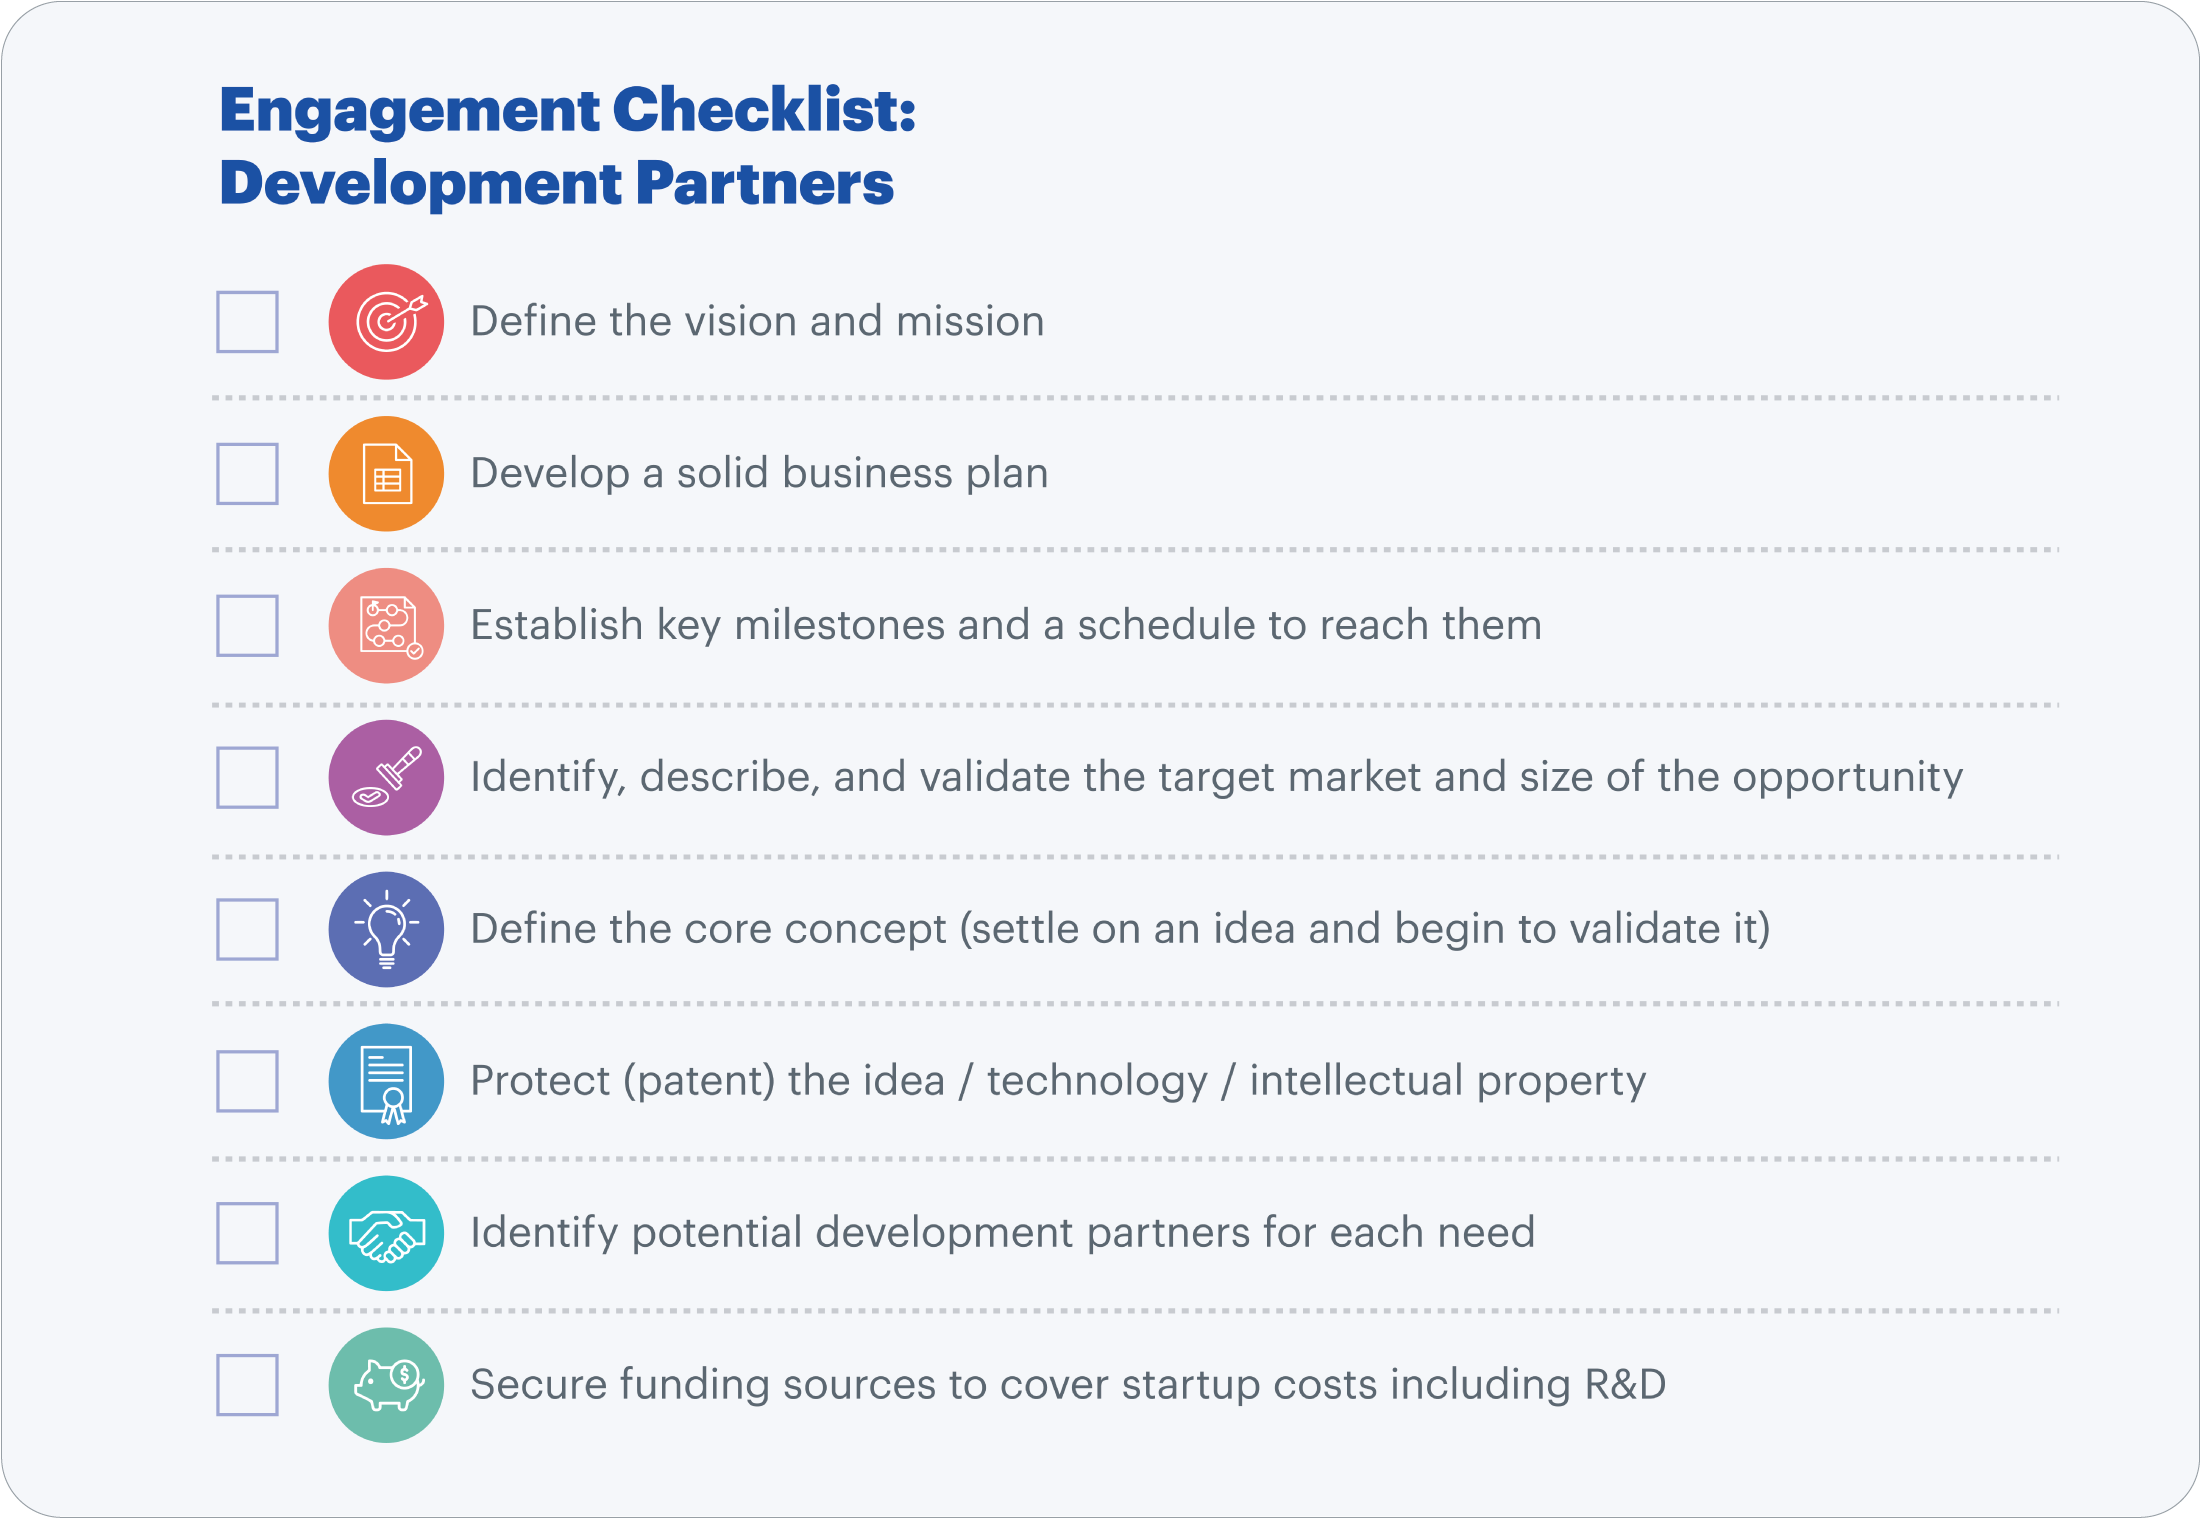Check the key milestones checkbox
The width and height of the screenshot is (2201, 1519).
(247, 626)
